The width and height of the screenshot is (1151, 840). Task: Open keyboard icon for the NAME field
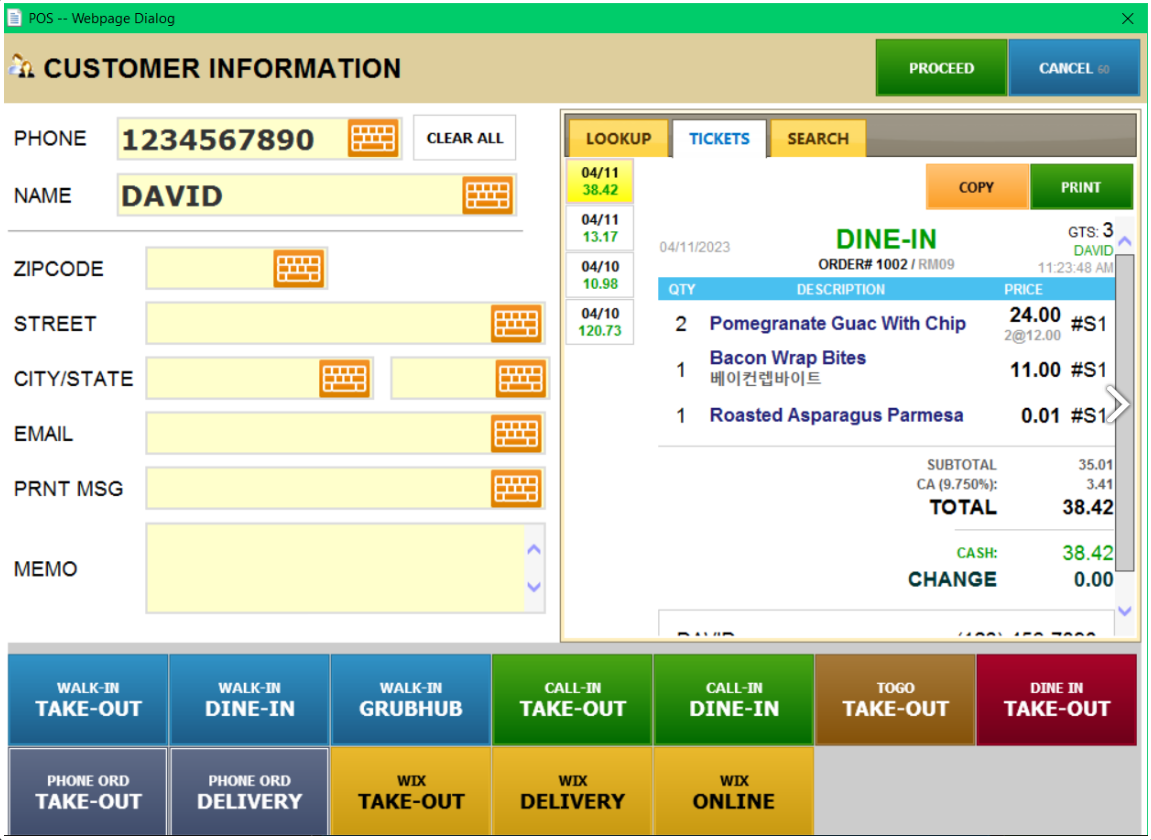487,195
